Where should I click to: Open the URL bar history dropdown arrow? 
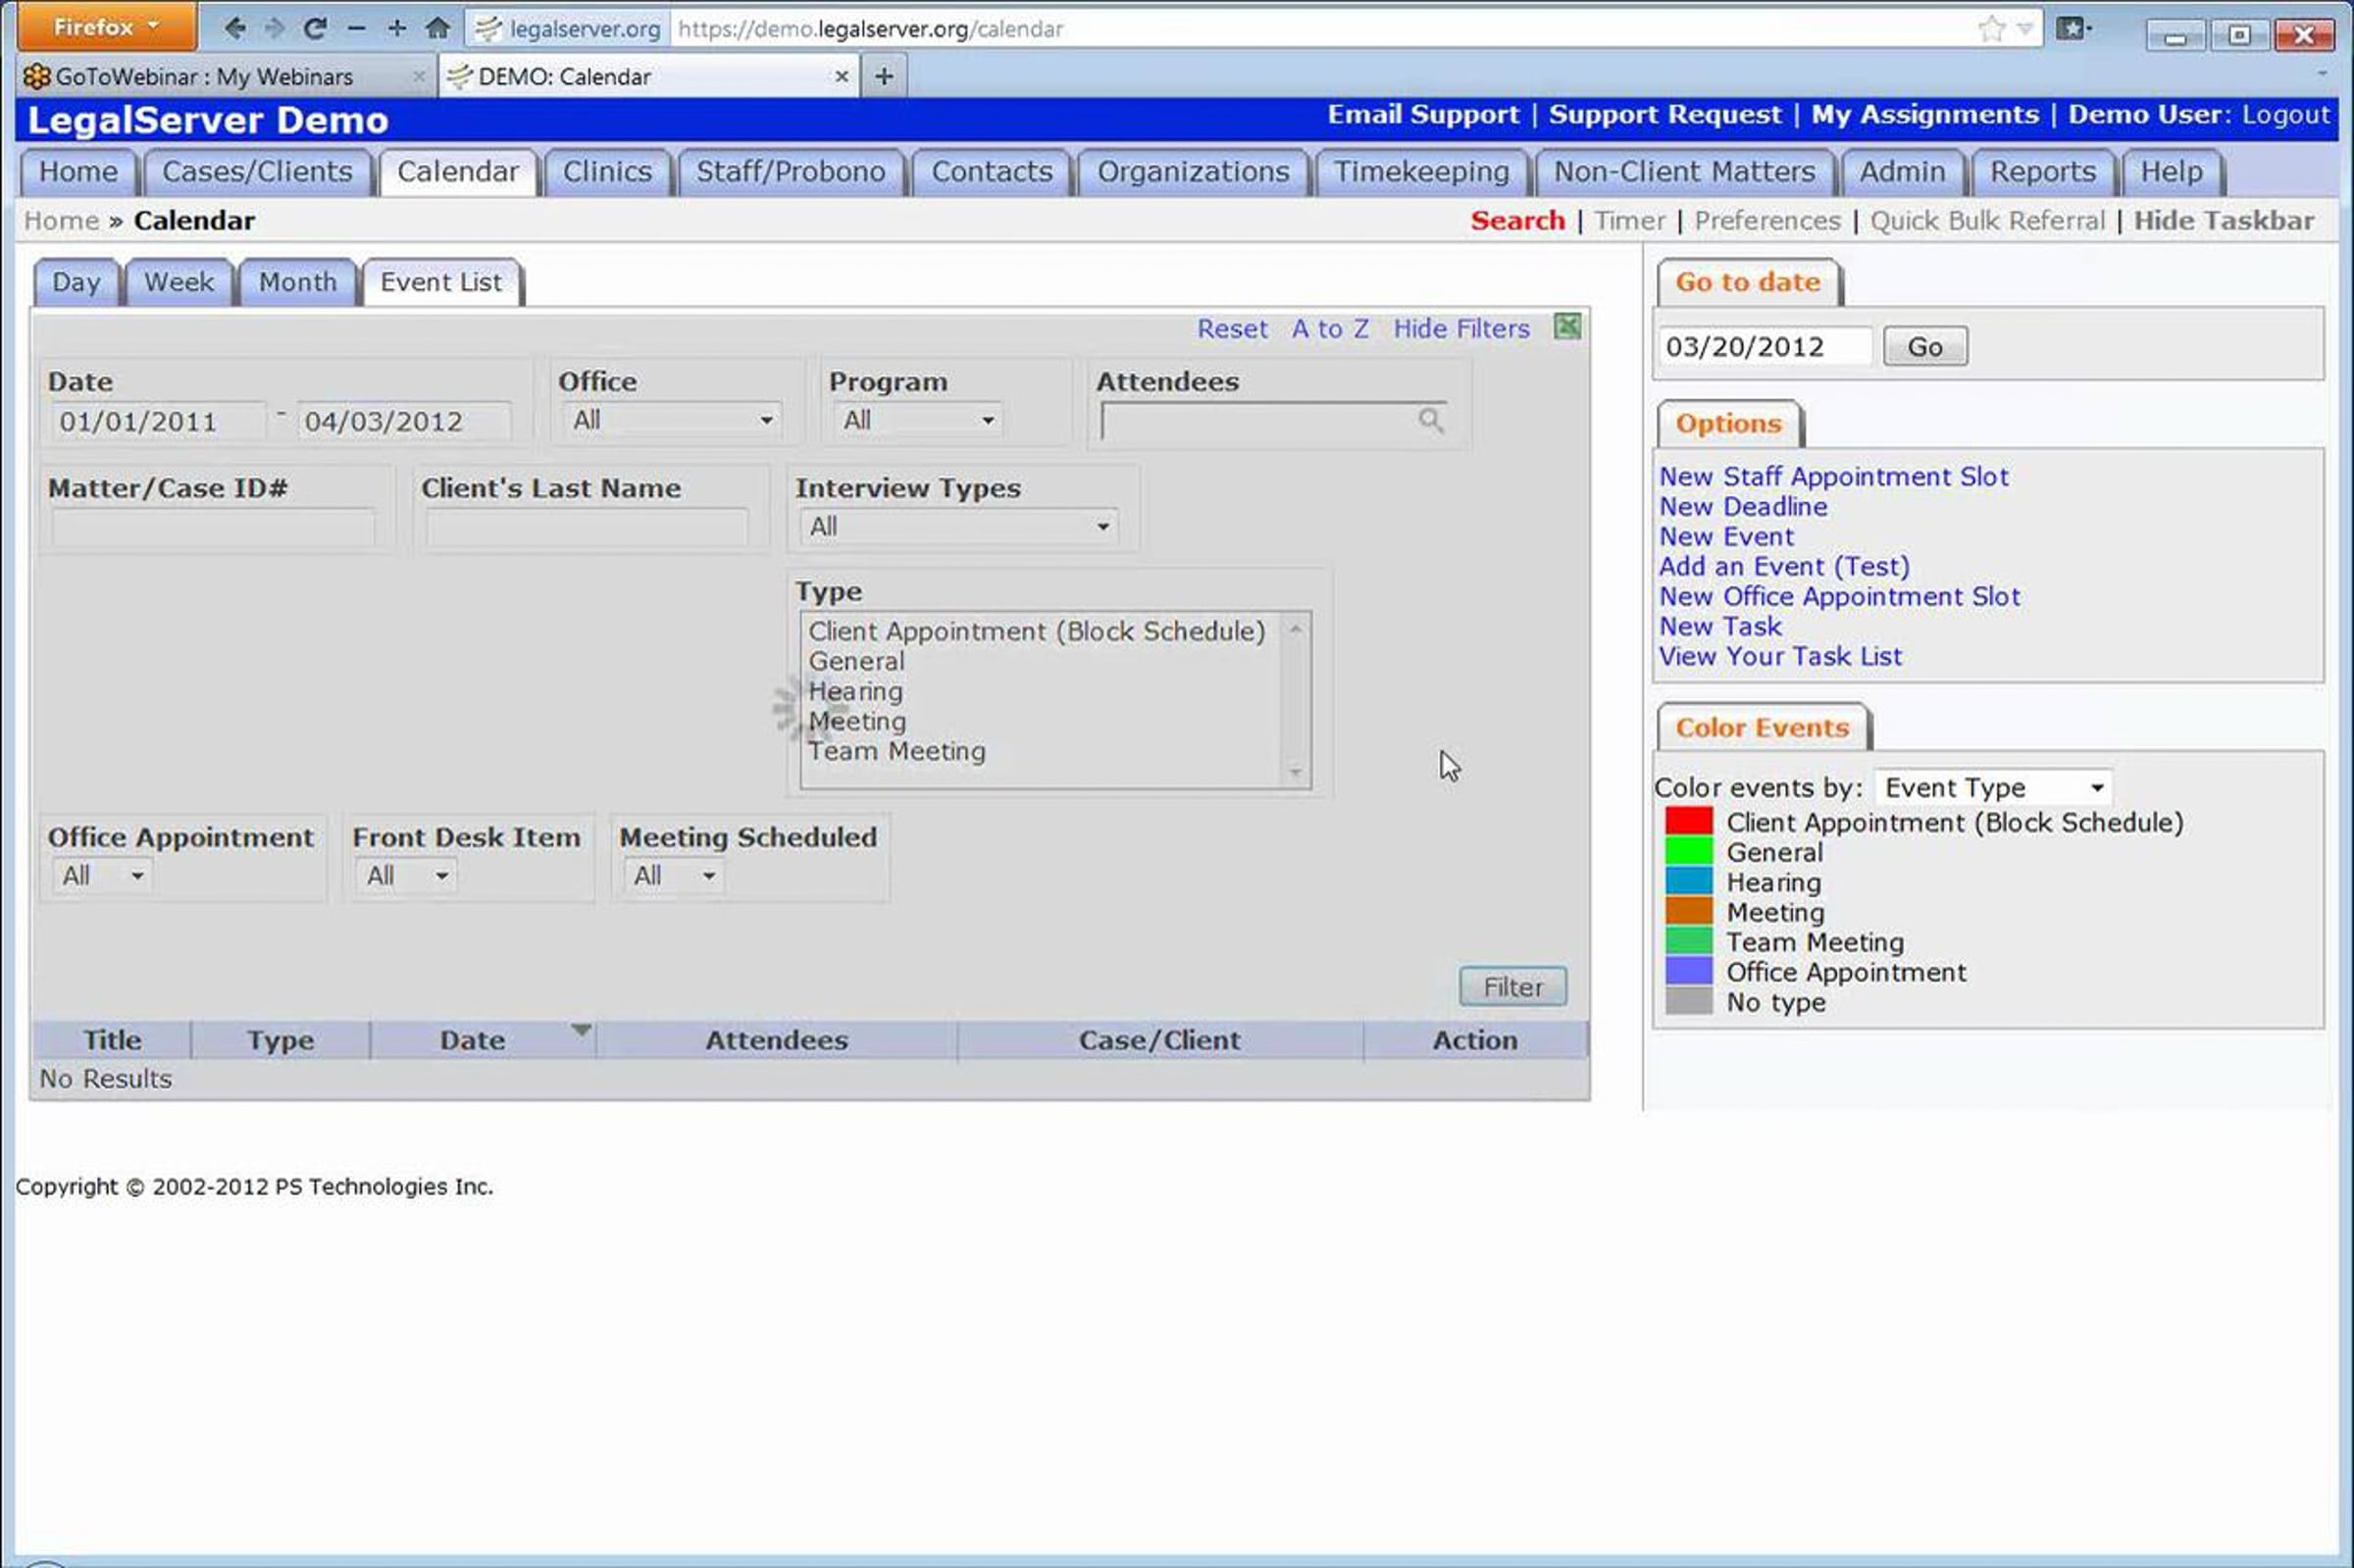pos(2025,29)
